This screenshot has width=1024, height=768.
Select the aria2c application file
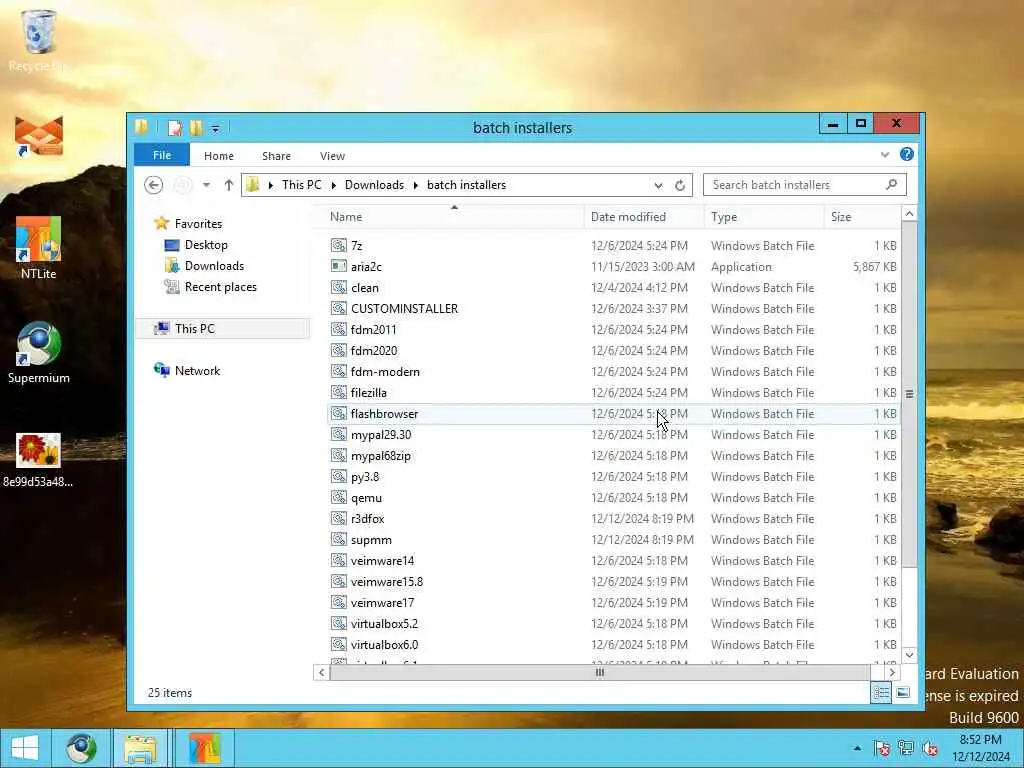click(614, 266)
